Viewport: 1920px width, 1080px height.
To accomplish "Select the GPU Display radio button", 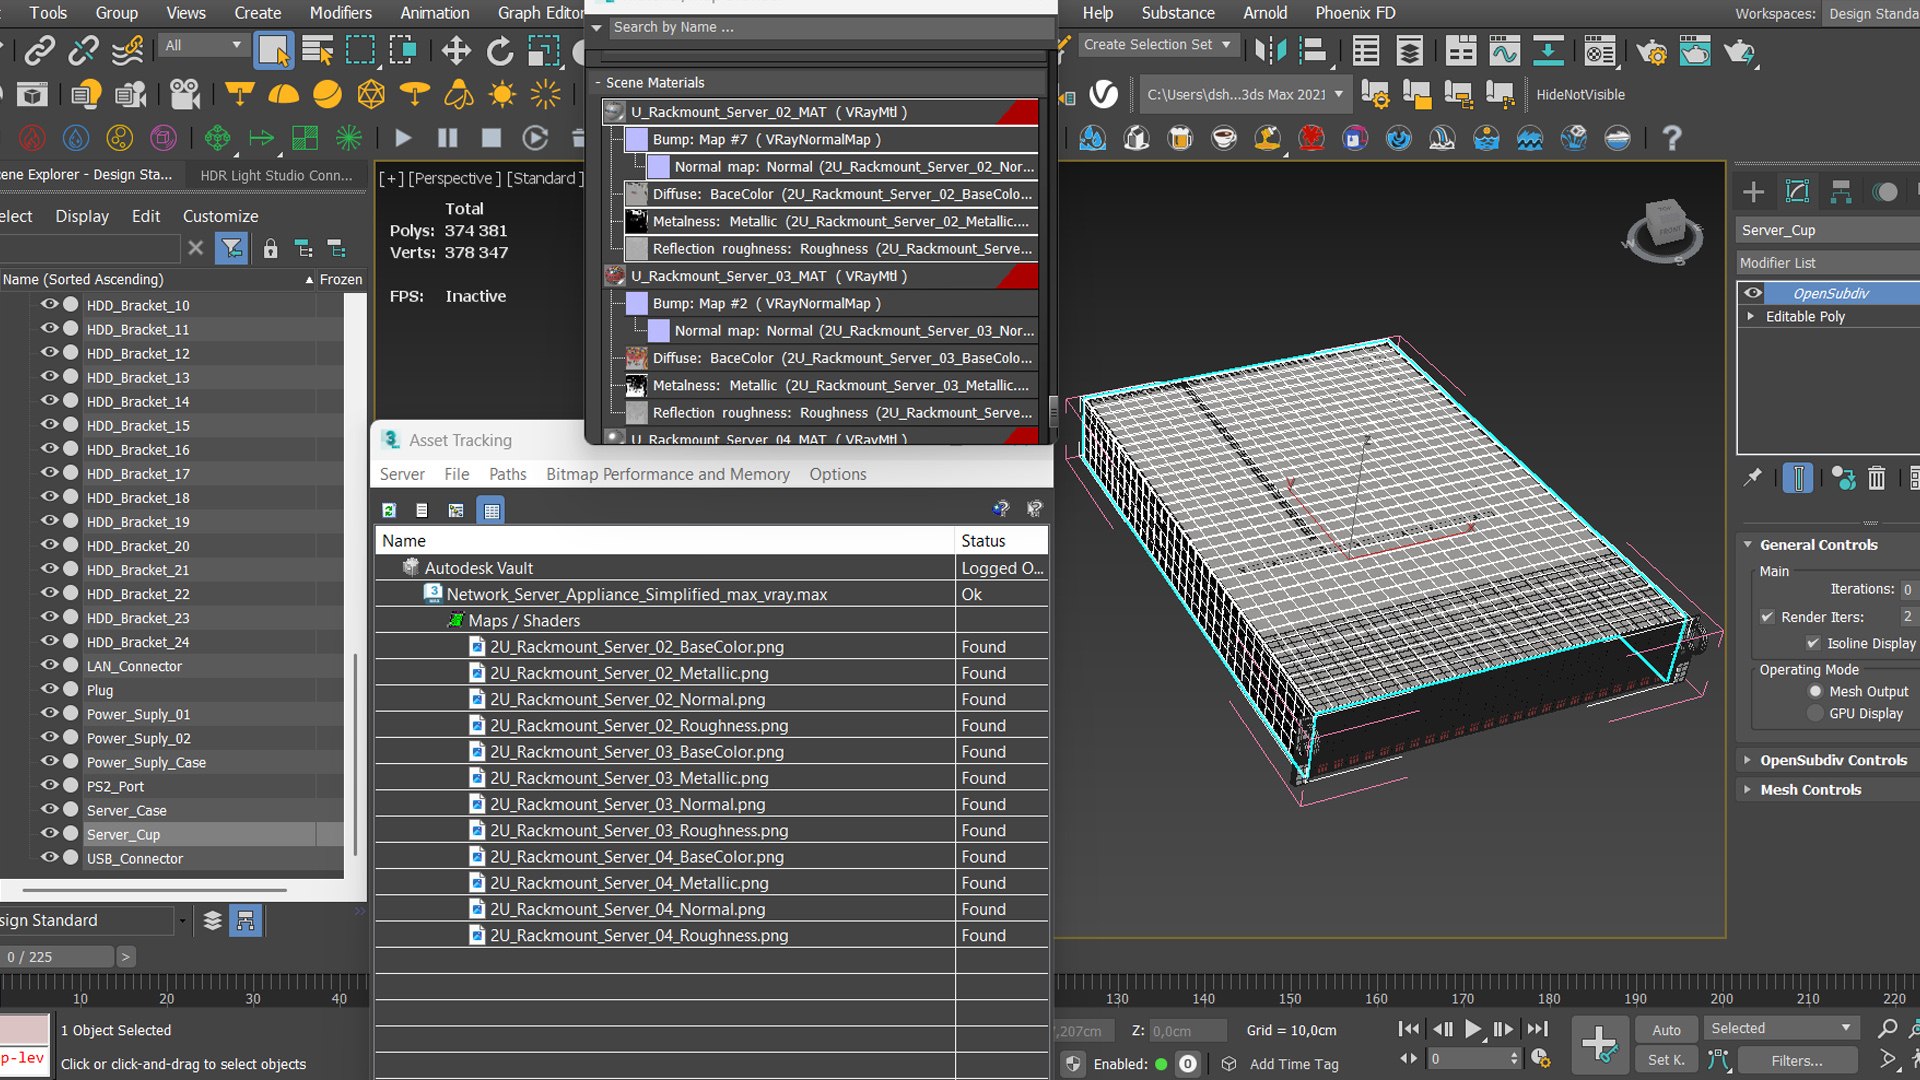I will pos(1815,713).
